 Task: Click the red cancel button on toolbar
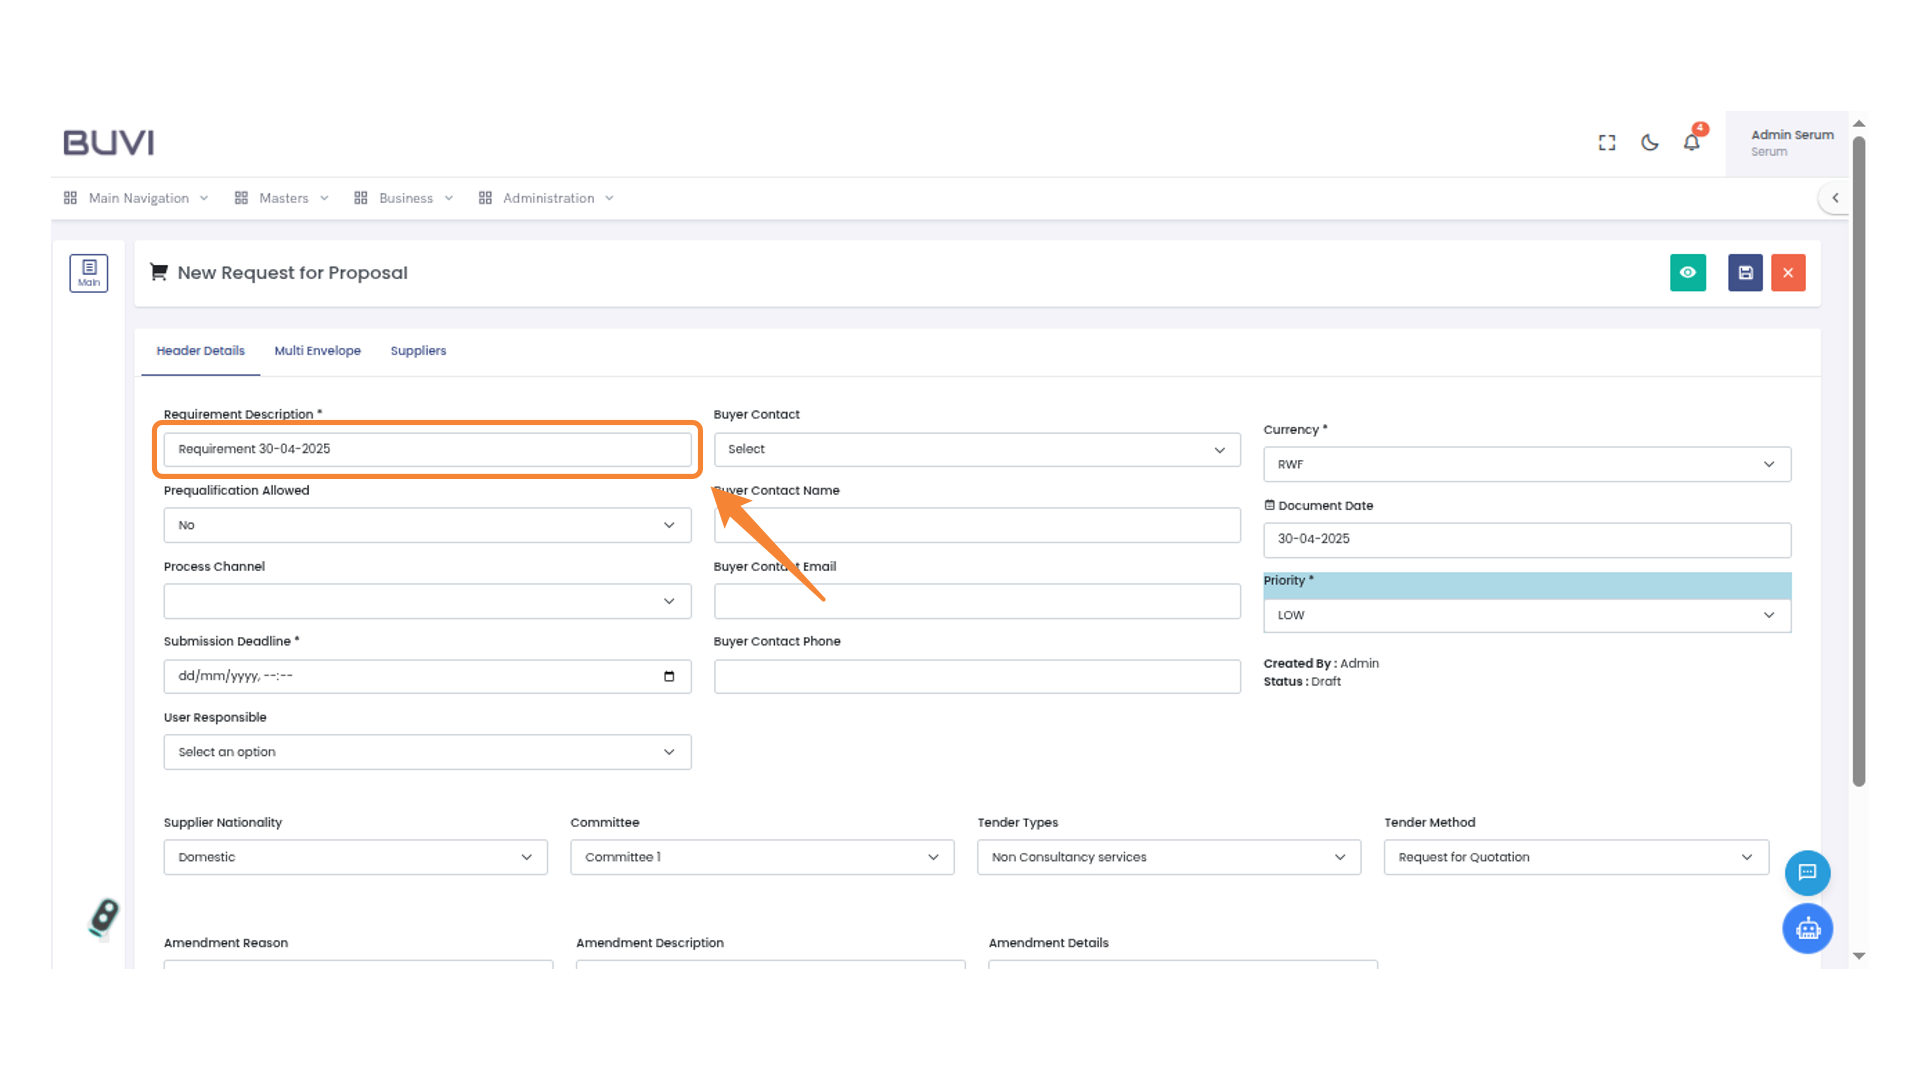1788,272
